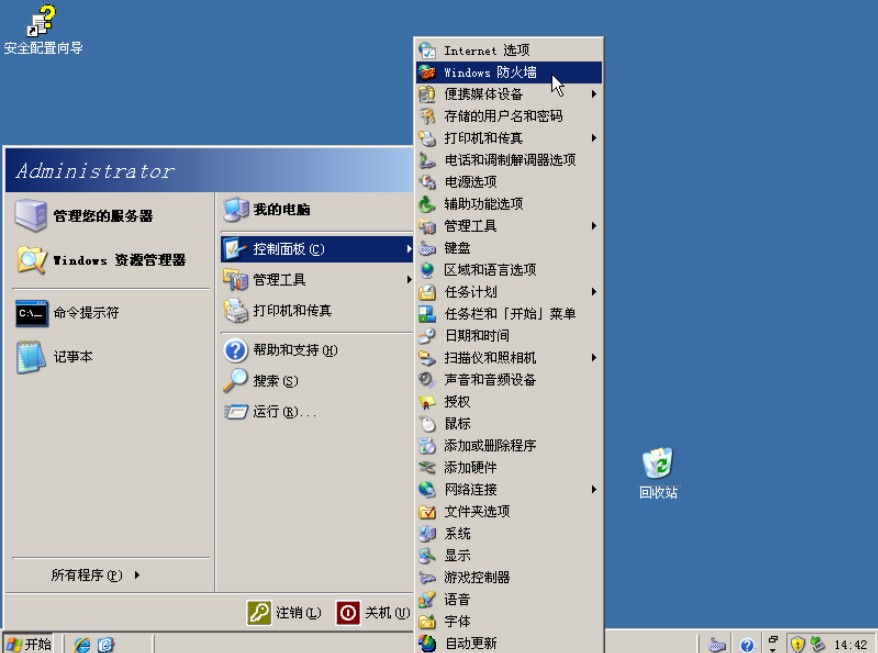The height and width of the screenshot is (653, 878).
Task: Click the 注销(L) log off button
Action: point(284,612)
